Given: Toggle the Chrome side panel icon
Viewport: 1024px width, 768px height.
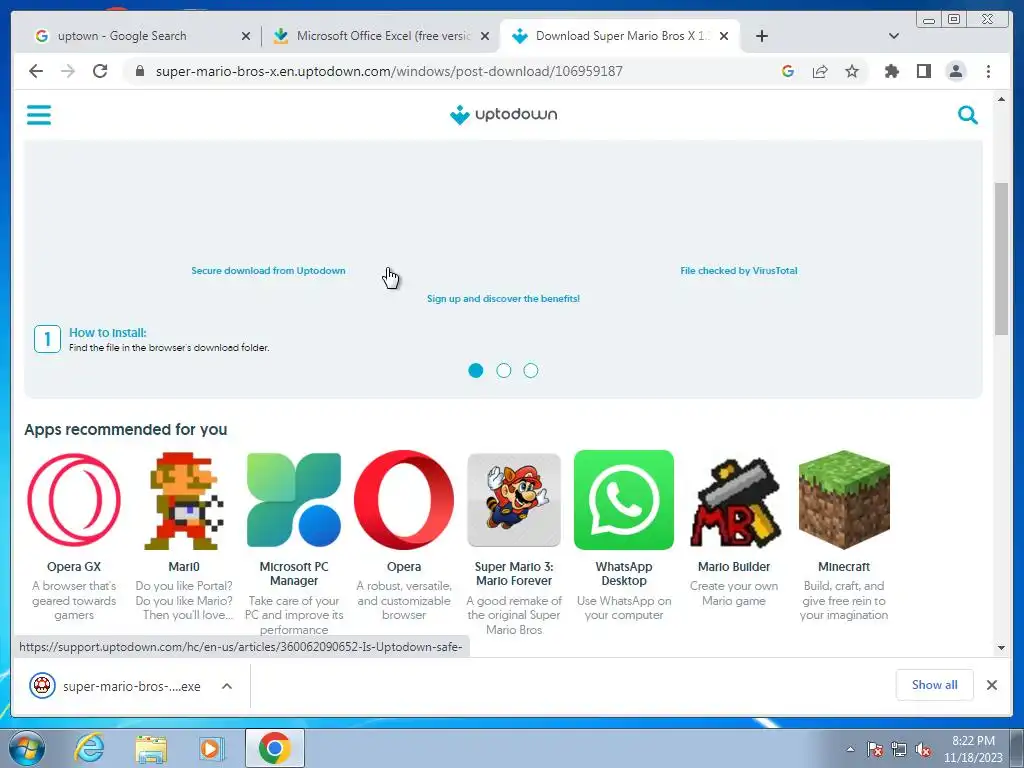Looking at the screenshot, I should [x=923, y=71].
